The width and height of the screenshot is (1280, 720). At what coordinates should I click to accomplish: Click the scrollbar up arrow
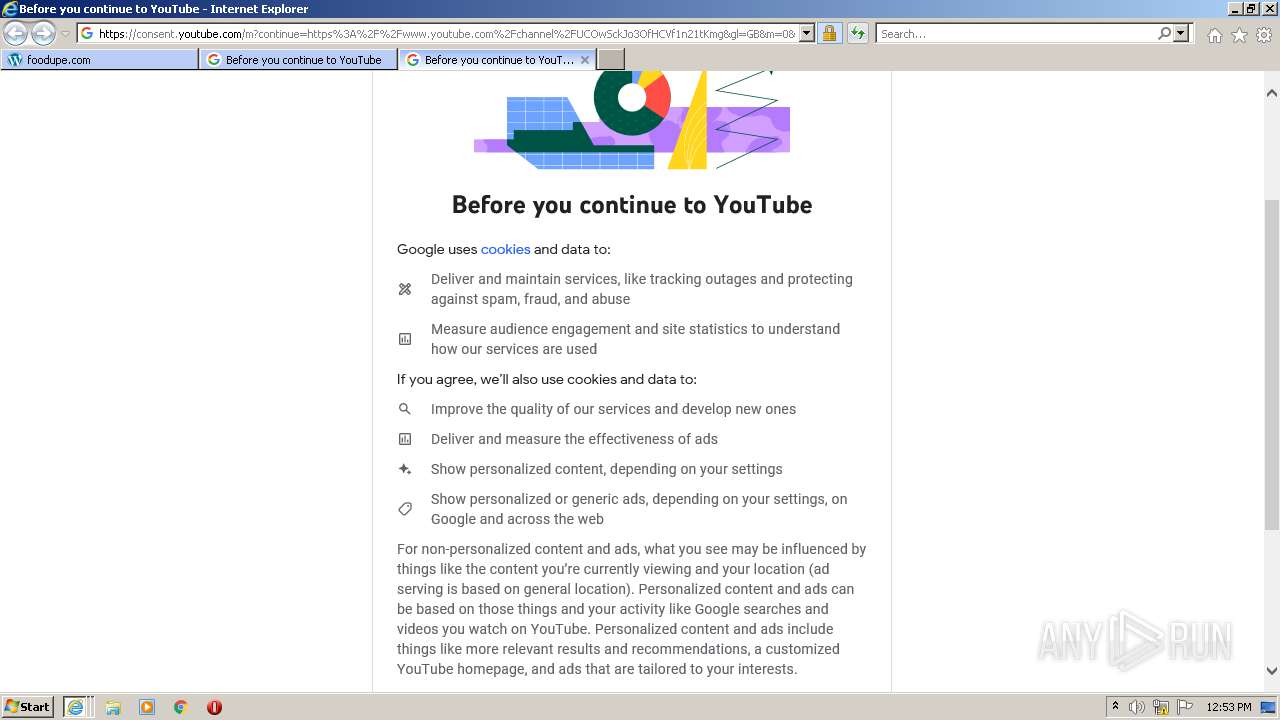[1272, 93]
